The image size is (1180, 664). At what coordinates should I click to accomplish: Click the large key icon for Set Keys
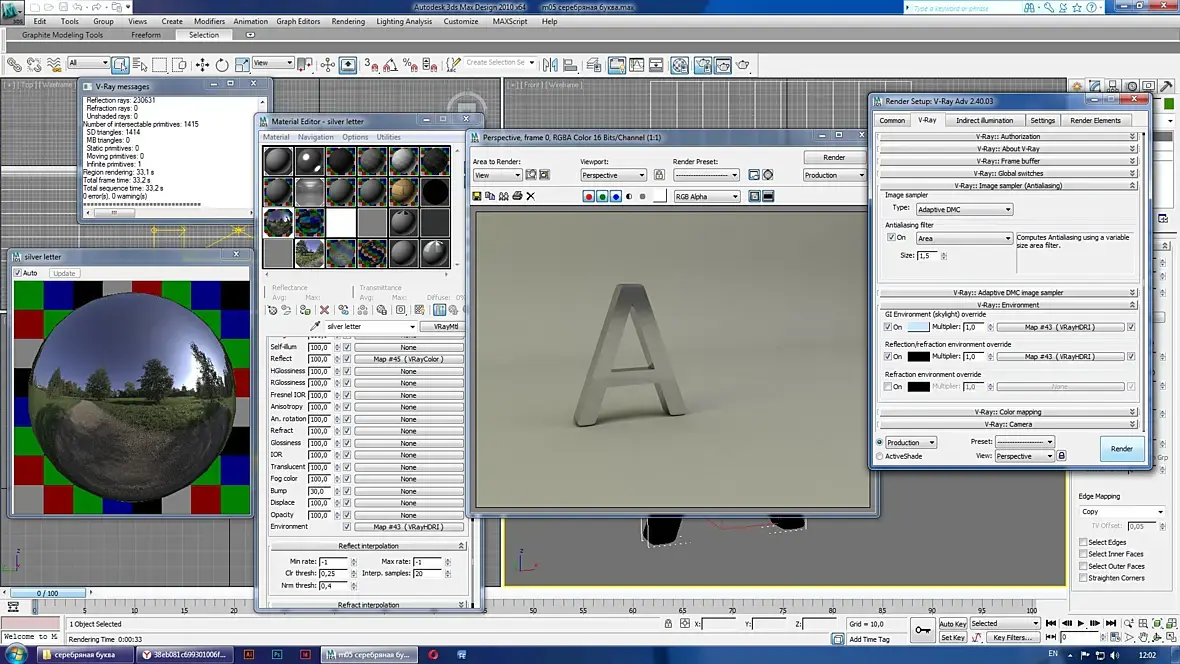(x=922, y=630)
